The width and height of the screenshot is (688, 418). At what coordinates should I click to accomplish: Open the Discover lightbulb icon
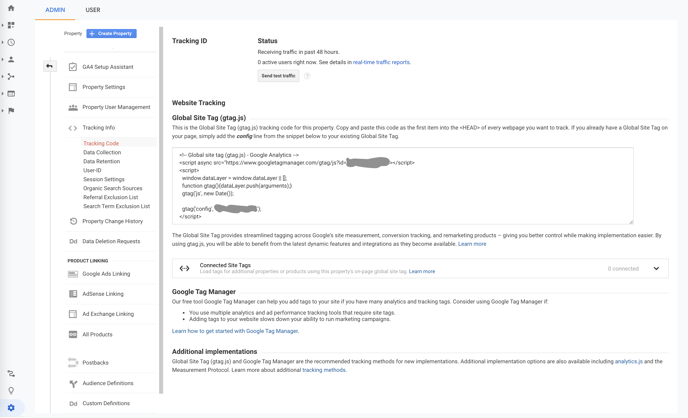point(11,390)
